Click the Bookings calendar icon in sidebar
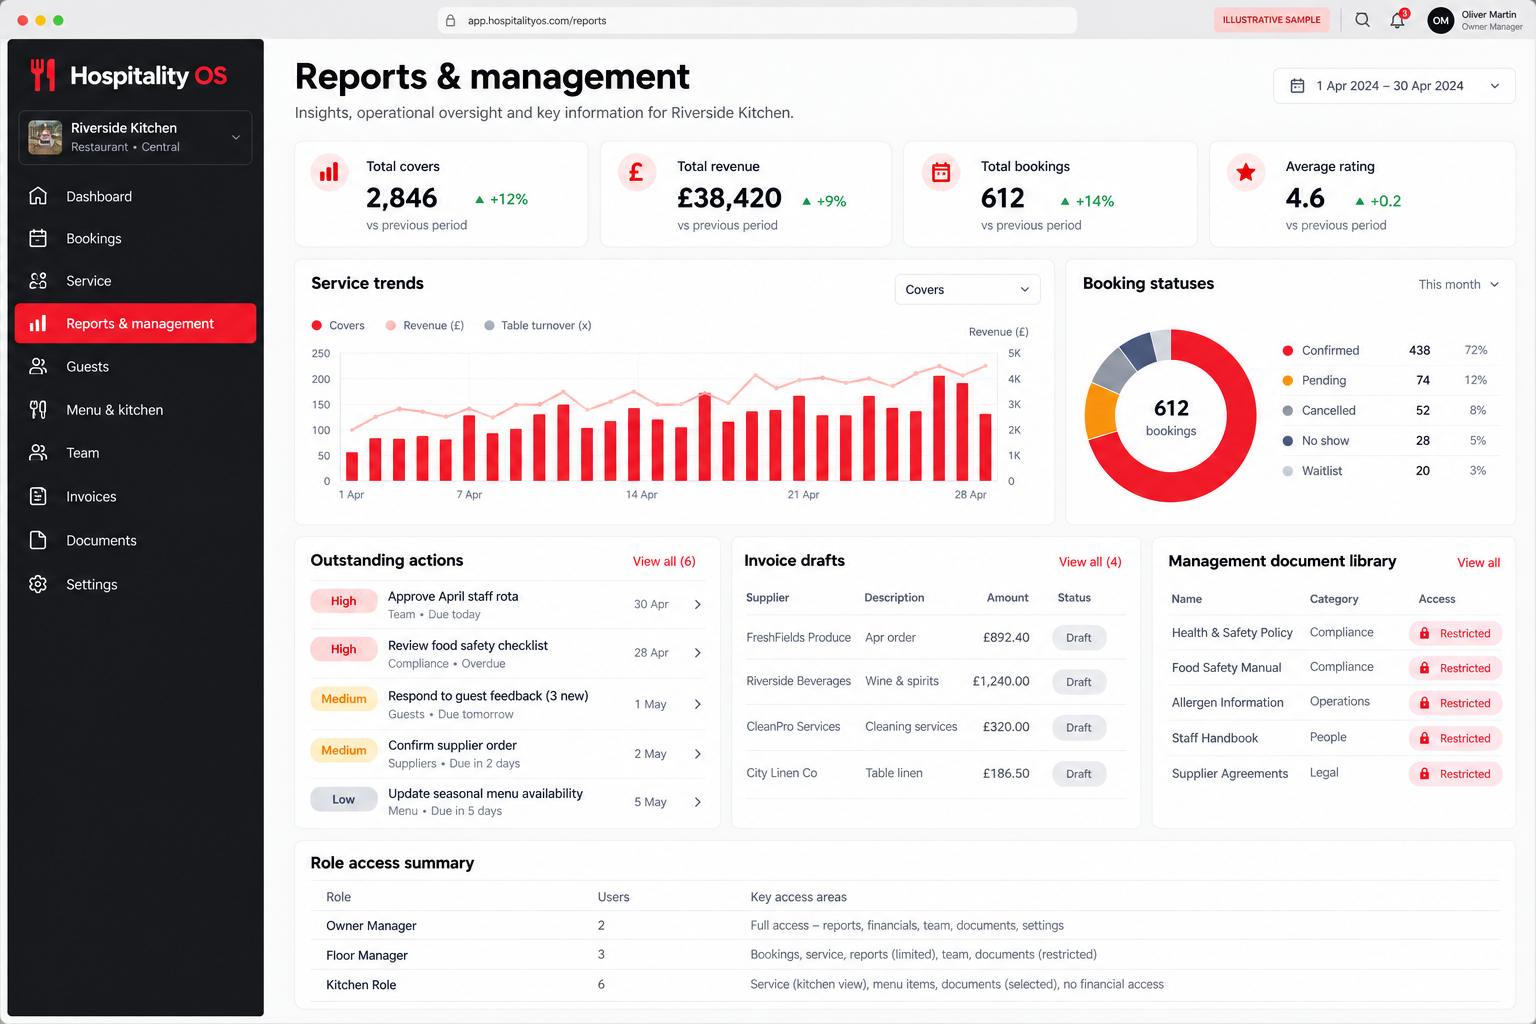This screenshot has height=1024, width=1536. click(x=38, y=238)
